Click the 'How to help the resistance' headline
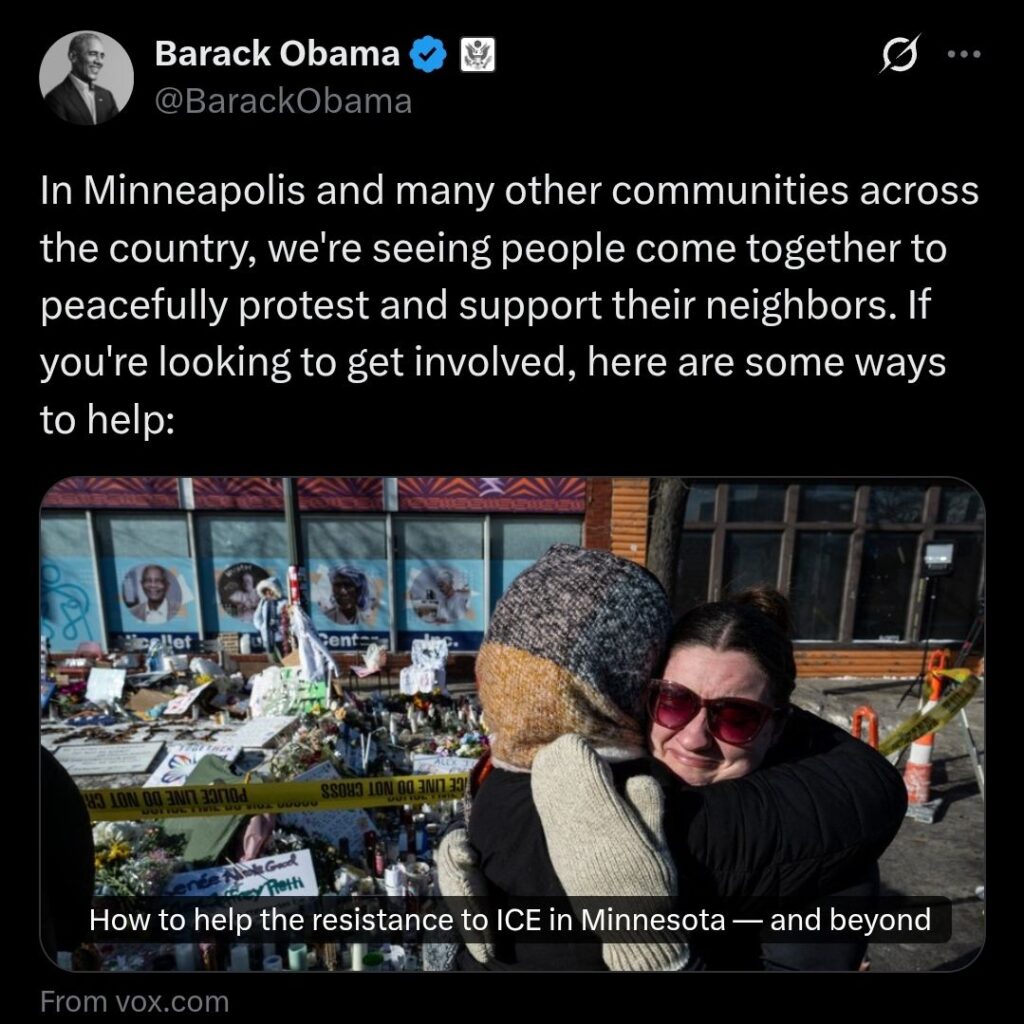 pyautogui.click(x=510, y=920)
